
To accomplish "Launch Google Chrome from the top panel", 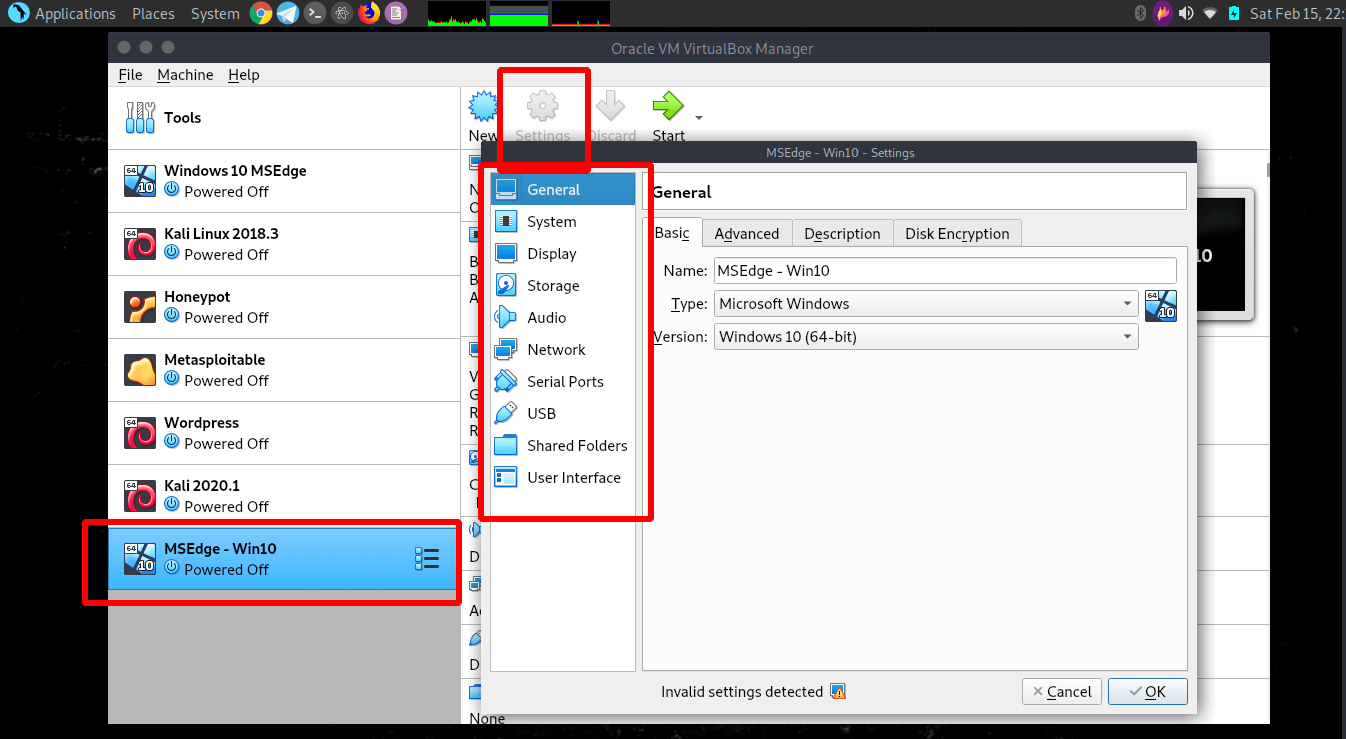I will 261,13.
